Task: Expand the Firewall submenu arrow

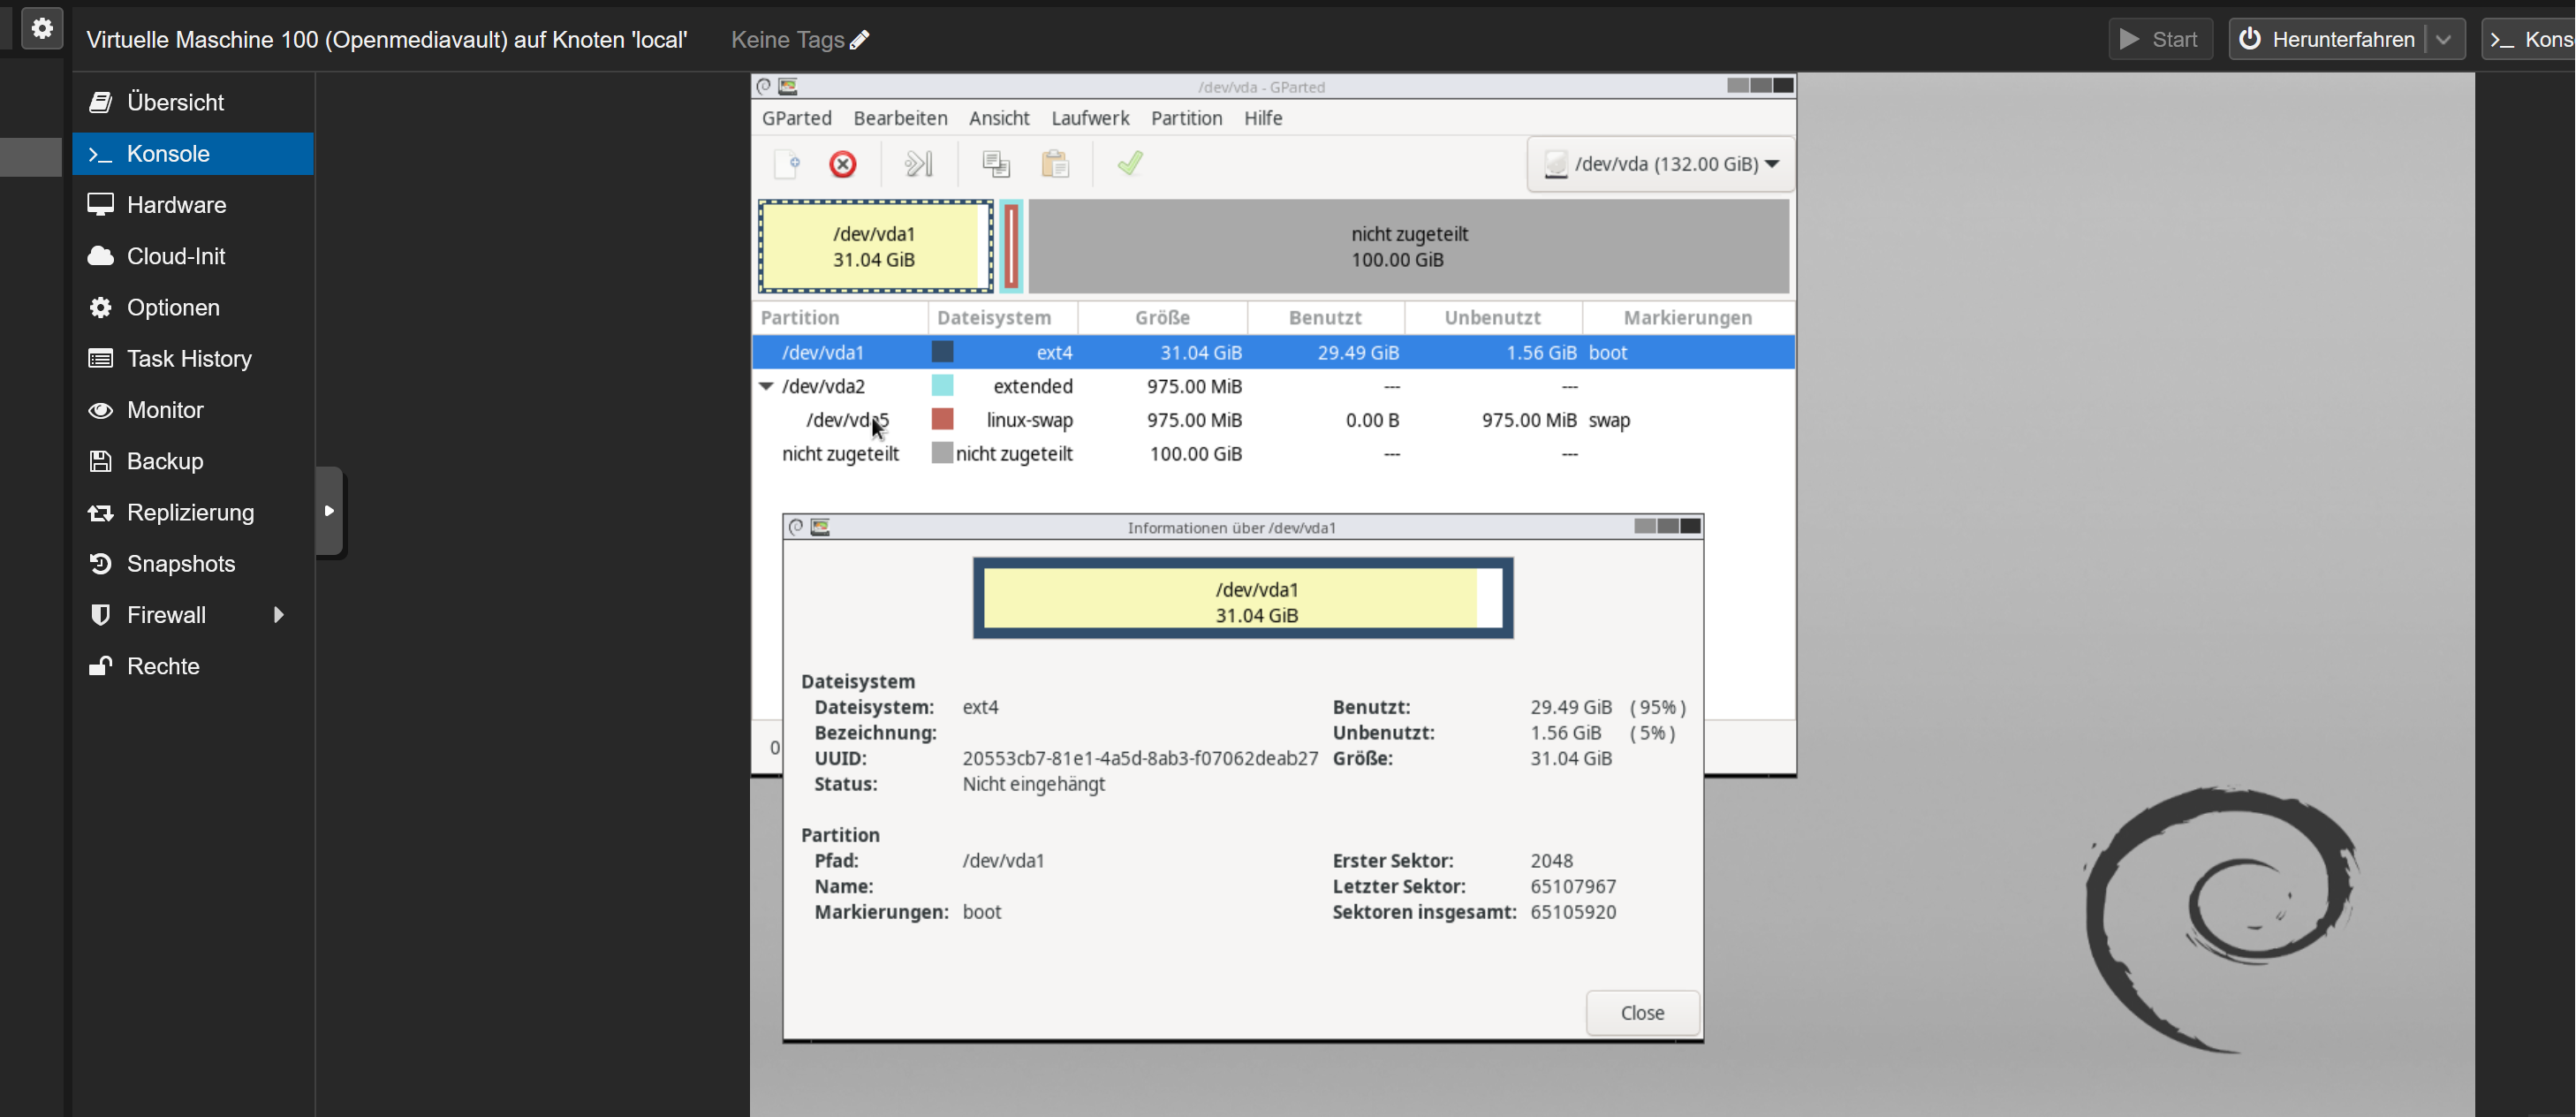Action: pos(279,615)
